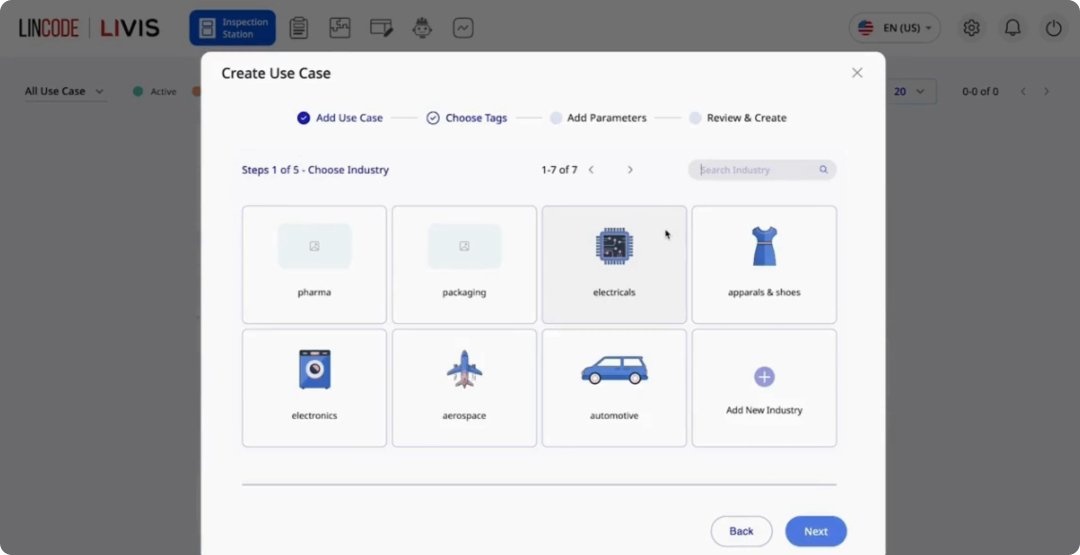Open the Inspection Station tab
Screen dimensions: 1080x555
[232, 28]
